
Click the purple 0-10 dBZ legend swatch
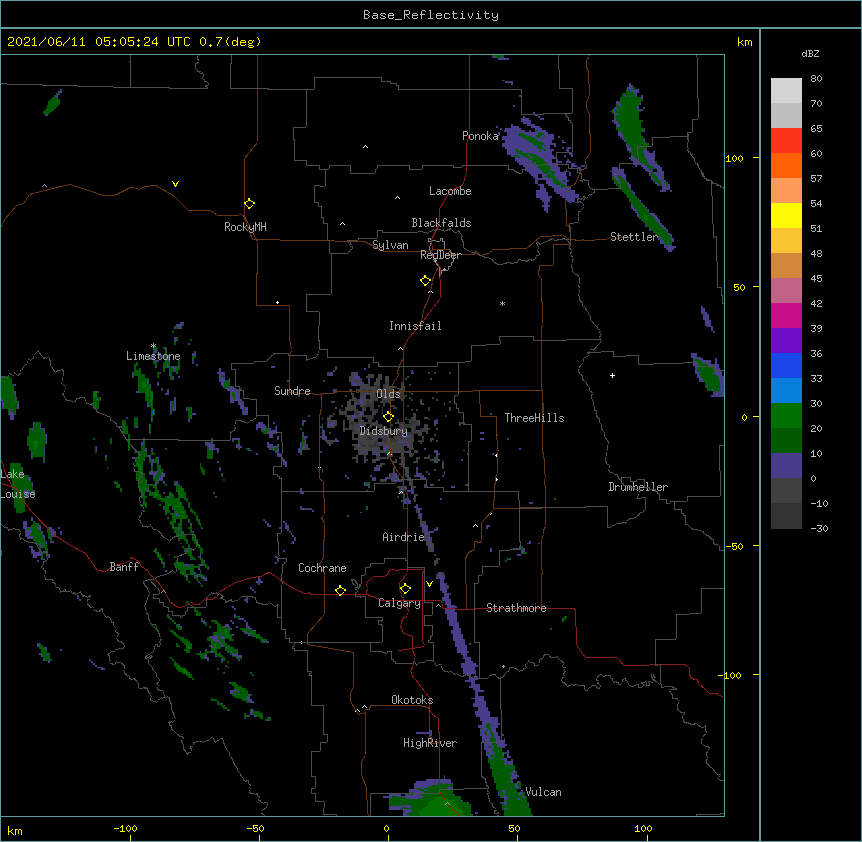click(x=786, y=466)
